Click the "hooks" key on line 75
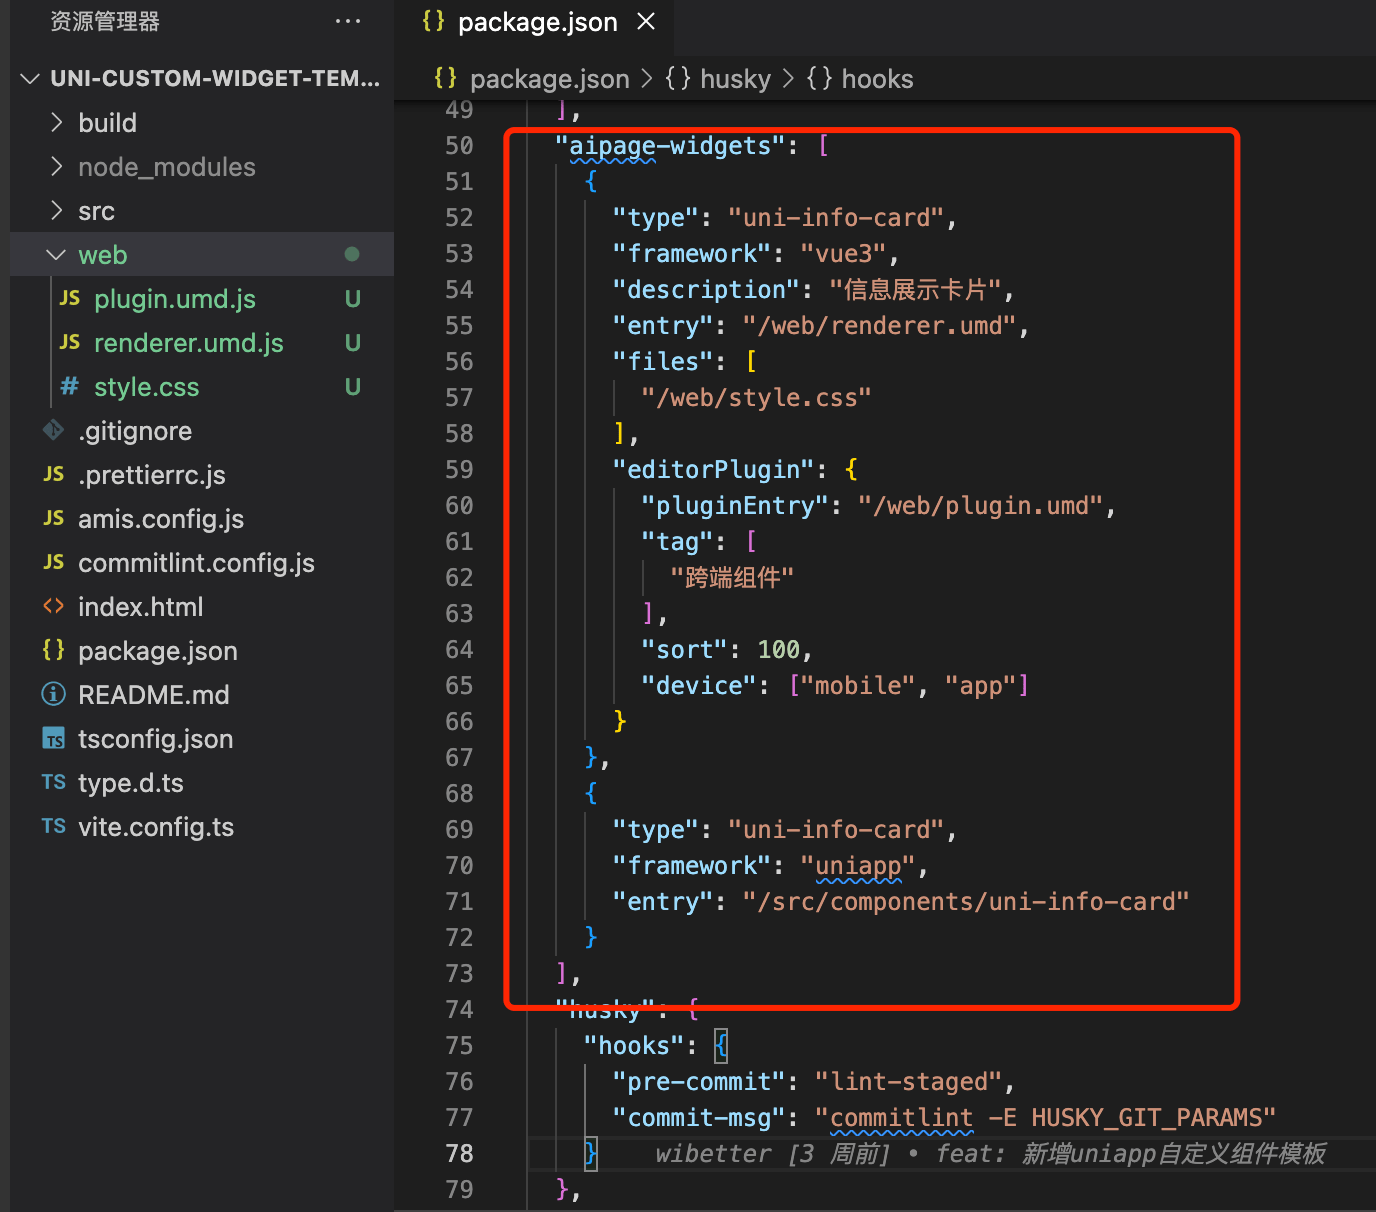1376x1212 pixels. click(x=634, y=1046)
